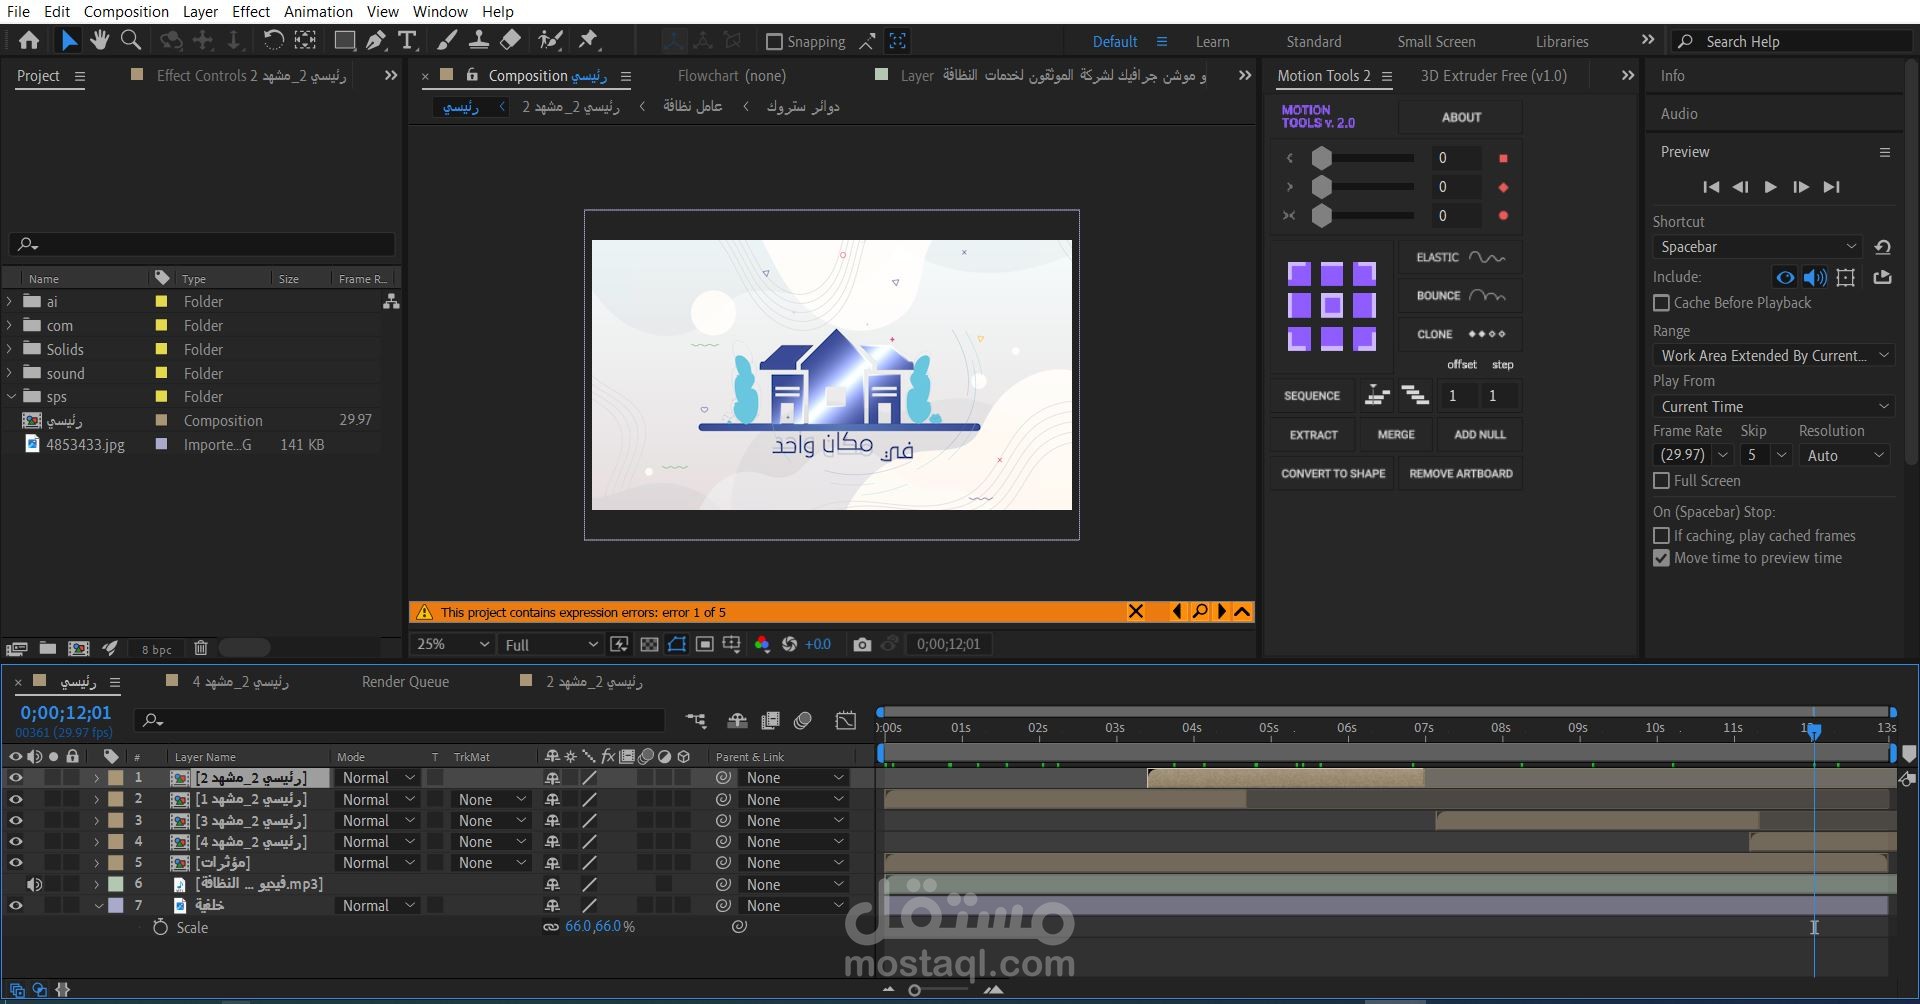This screenshot has width=1920, height=1004.
Task: Pick the Hand tool
Action: coord(99,41)
